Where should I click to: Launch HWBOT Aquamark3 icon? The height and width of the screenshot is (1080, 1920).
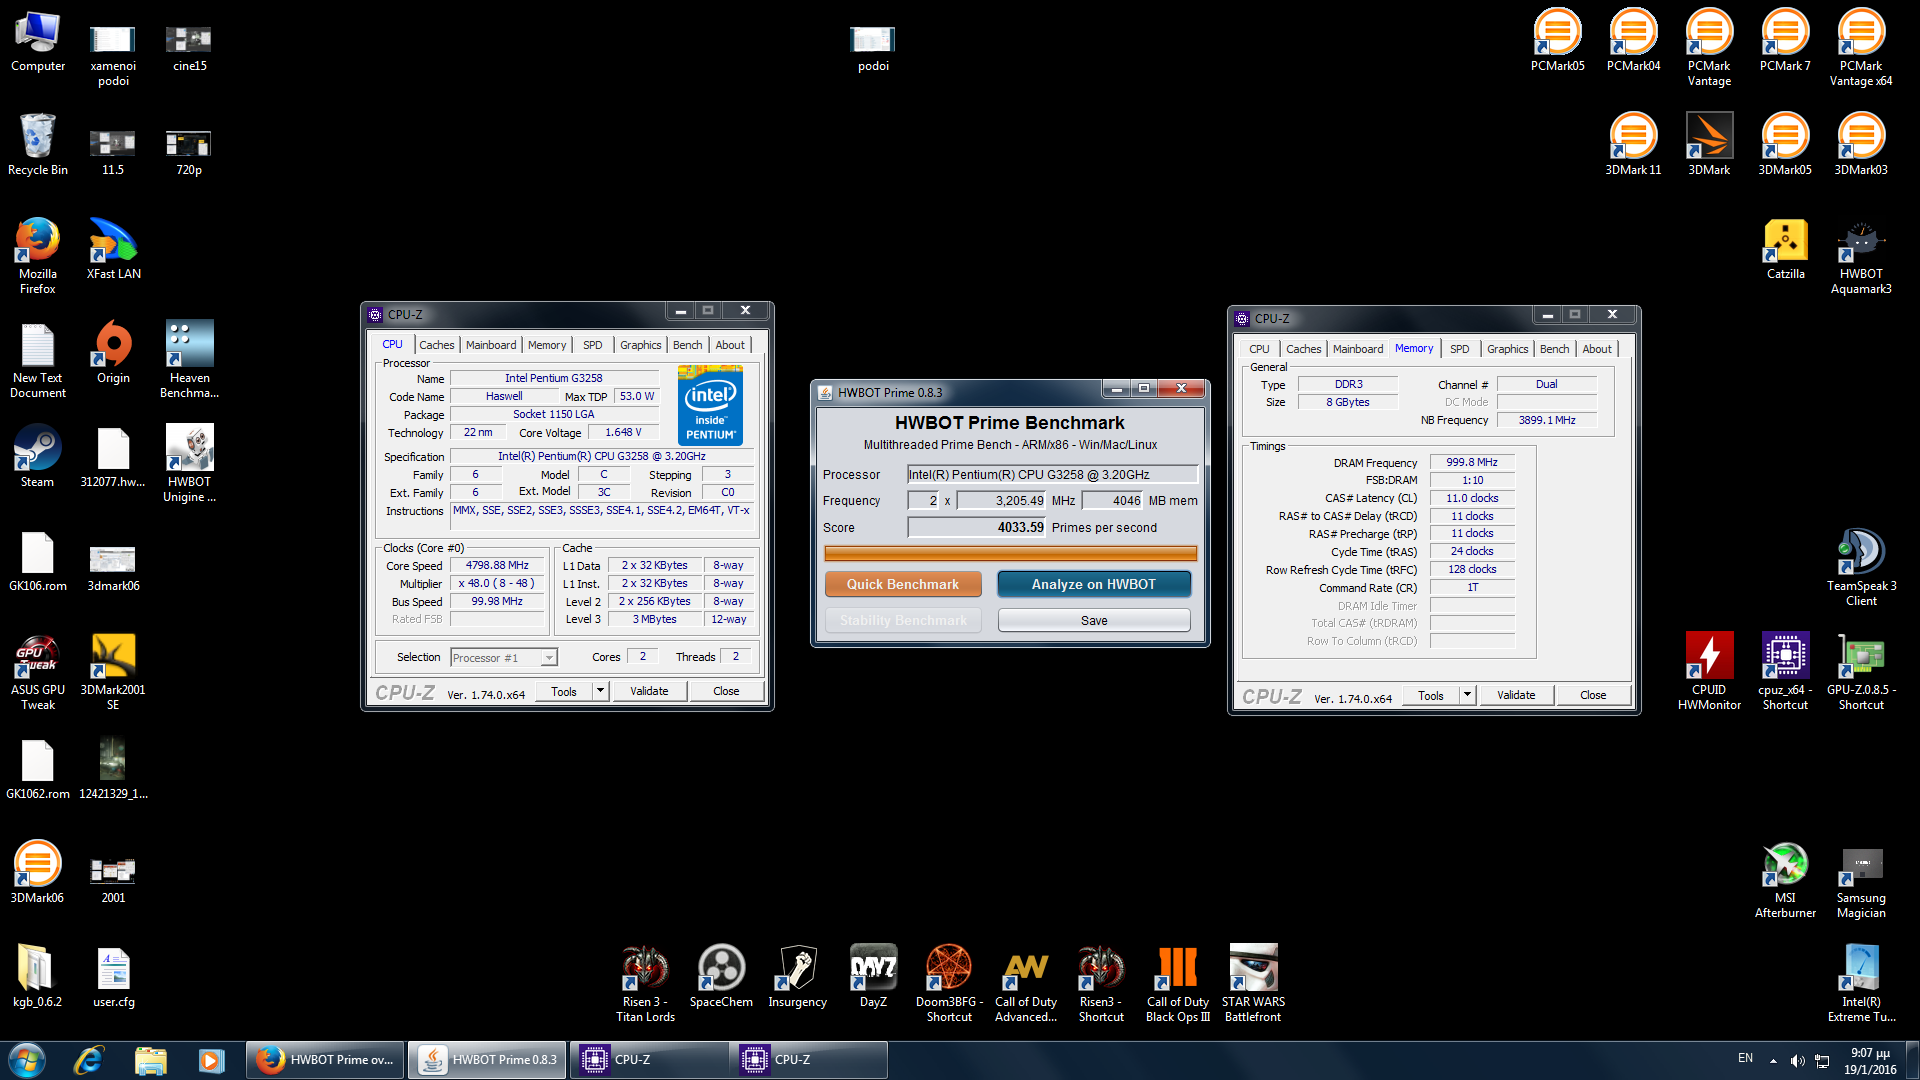point(1861,256)
